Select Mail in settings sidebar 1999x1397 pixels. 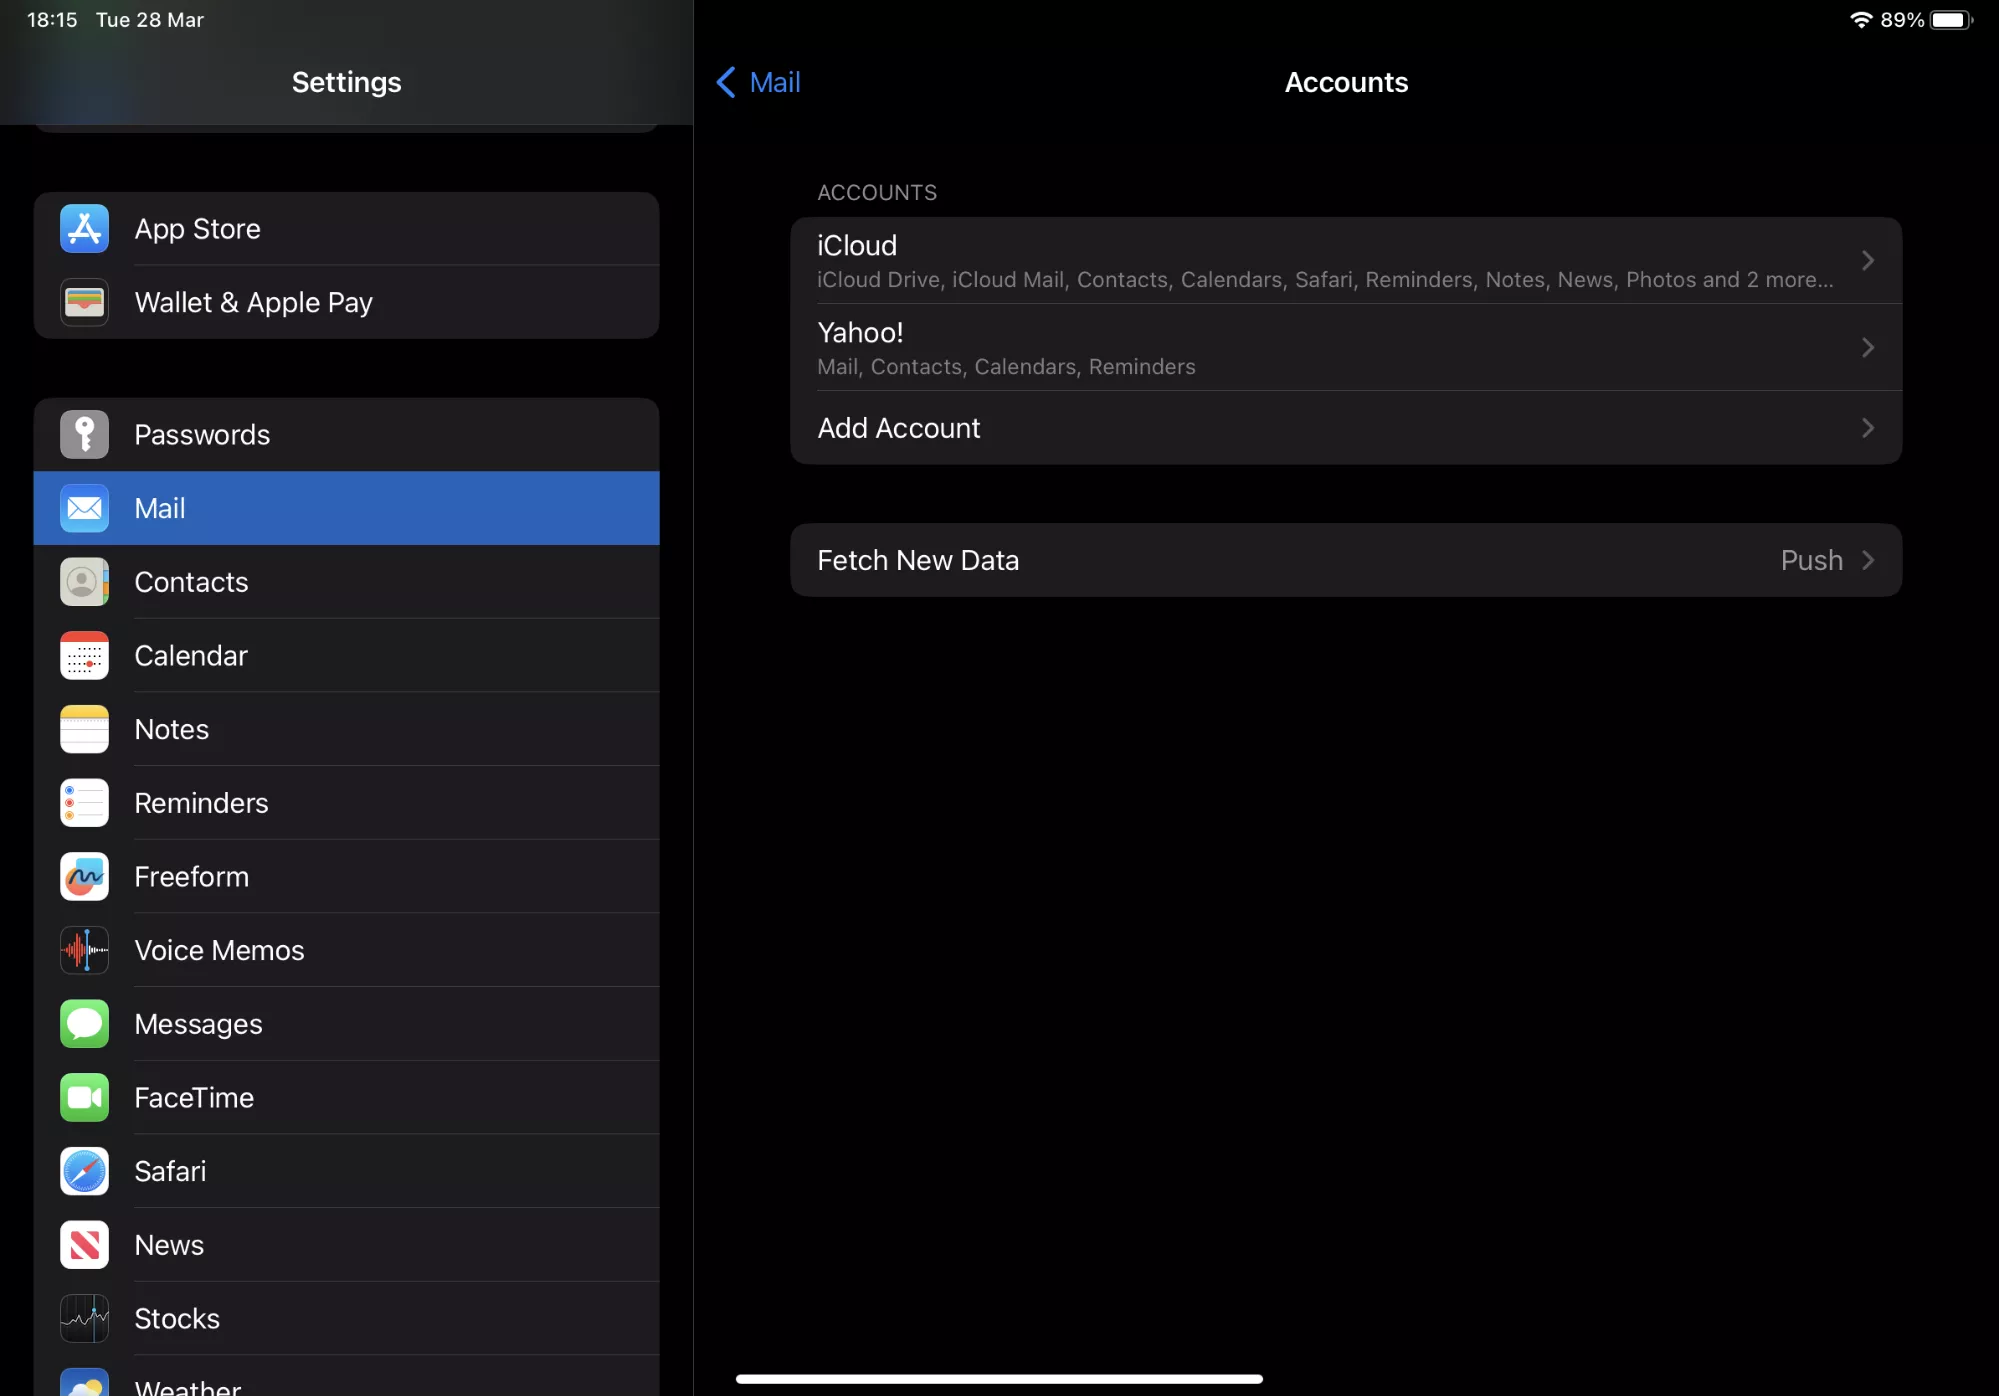tap(346, 509)
